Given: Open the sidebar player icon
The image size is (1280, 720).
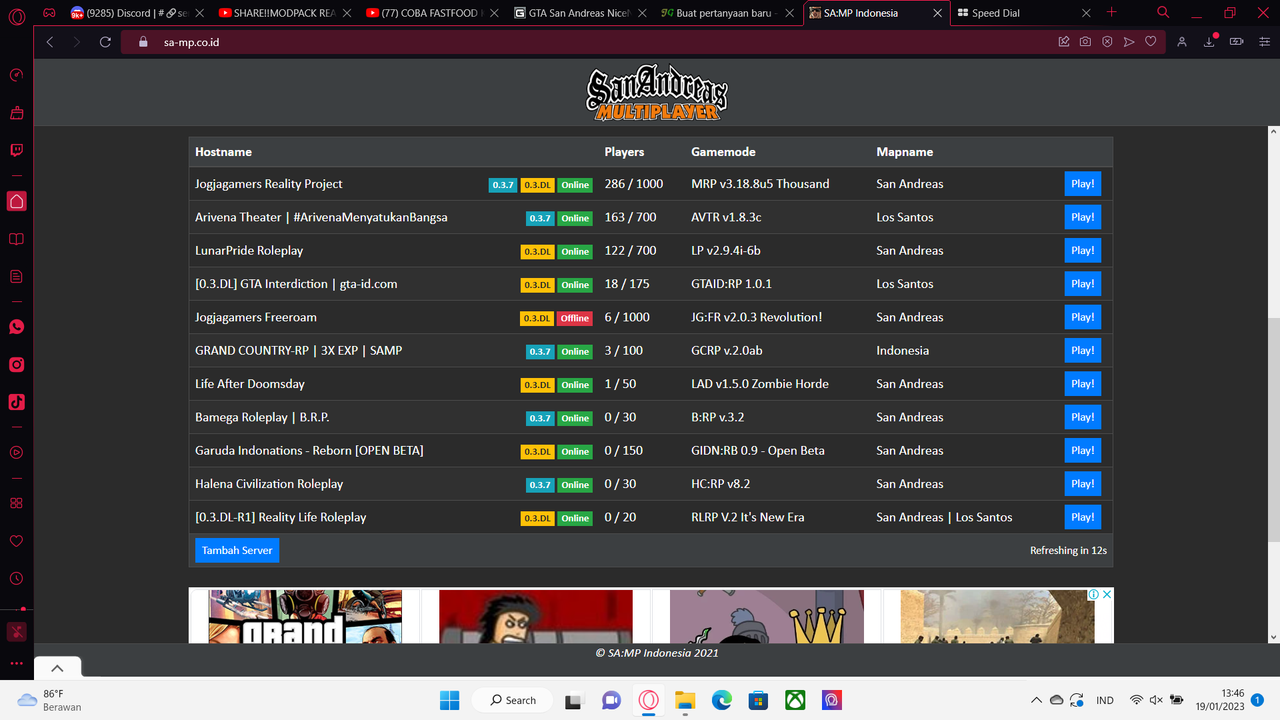Looking at the screenshot, I should (x=16, y=452).
